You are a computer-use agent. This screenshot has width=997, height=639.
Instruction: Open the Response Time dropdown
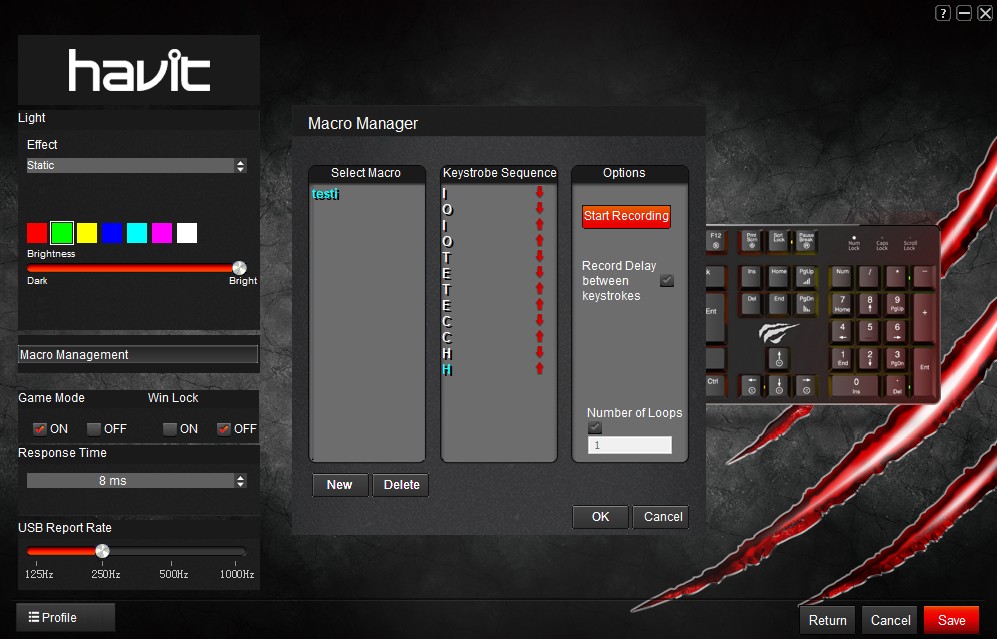click(x=136, y=481)
